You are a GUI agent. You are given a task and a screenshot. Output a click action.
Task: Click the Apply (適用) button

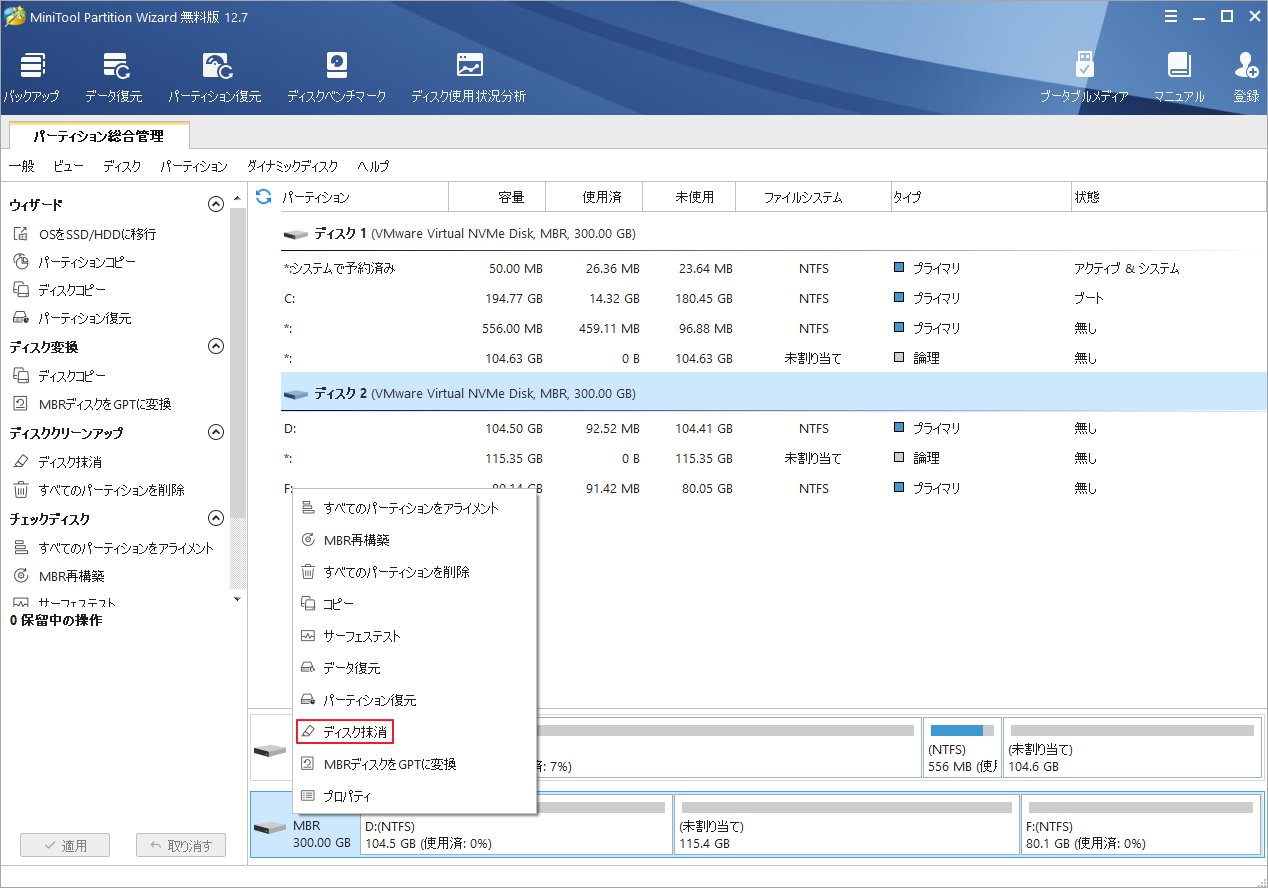(64, 845)
